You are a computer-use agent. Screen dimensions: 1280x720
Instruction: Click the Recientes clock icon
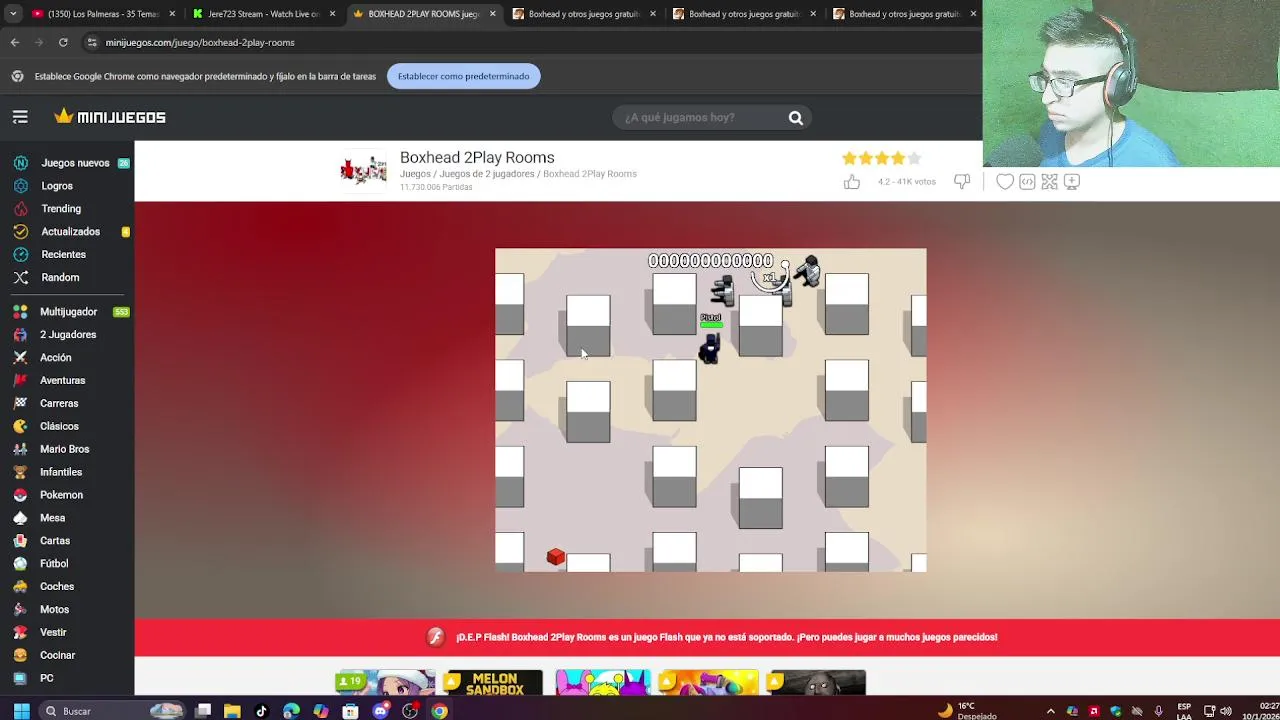pyautogui.click(x=20, y=255)
